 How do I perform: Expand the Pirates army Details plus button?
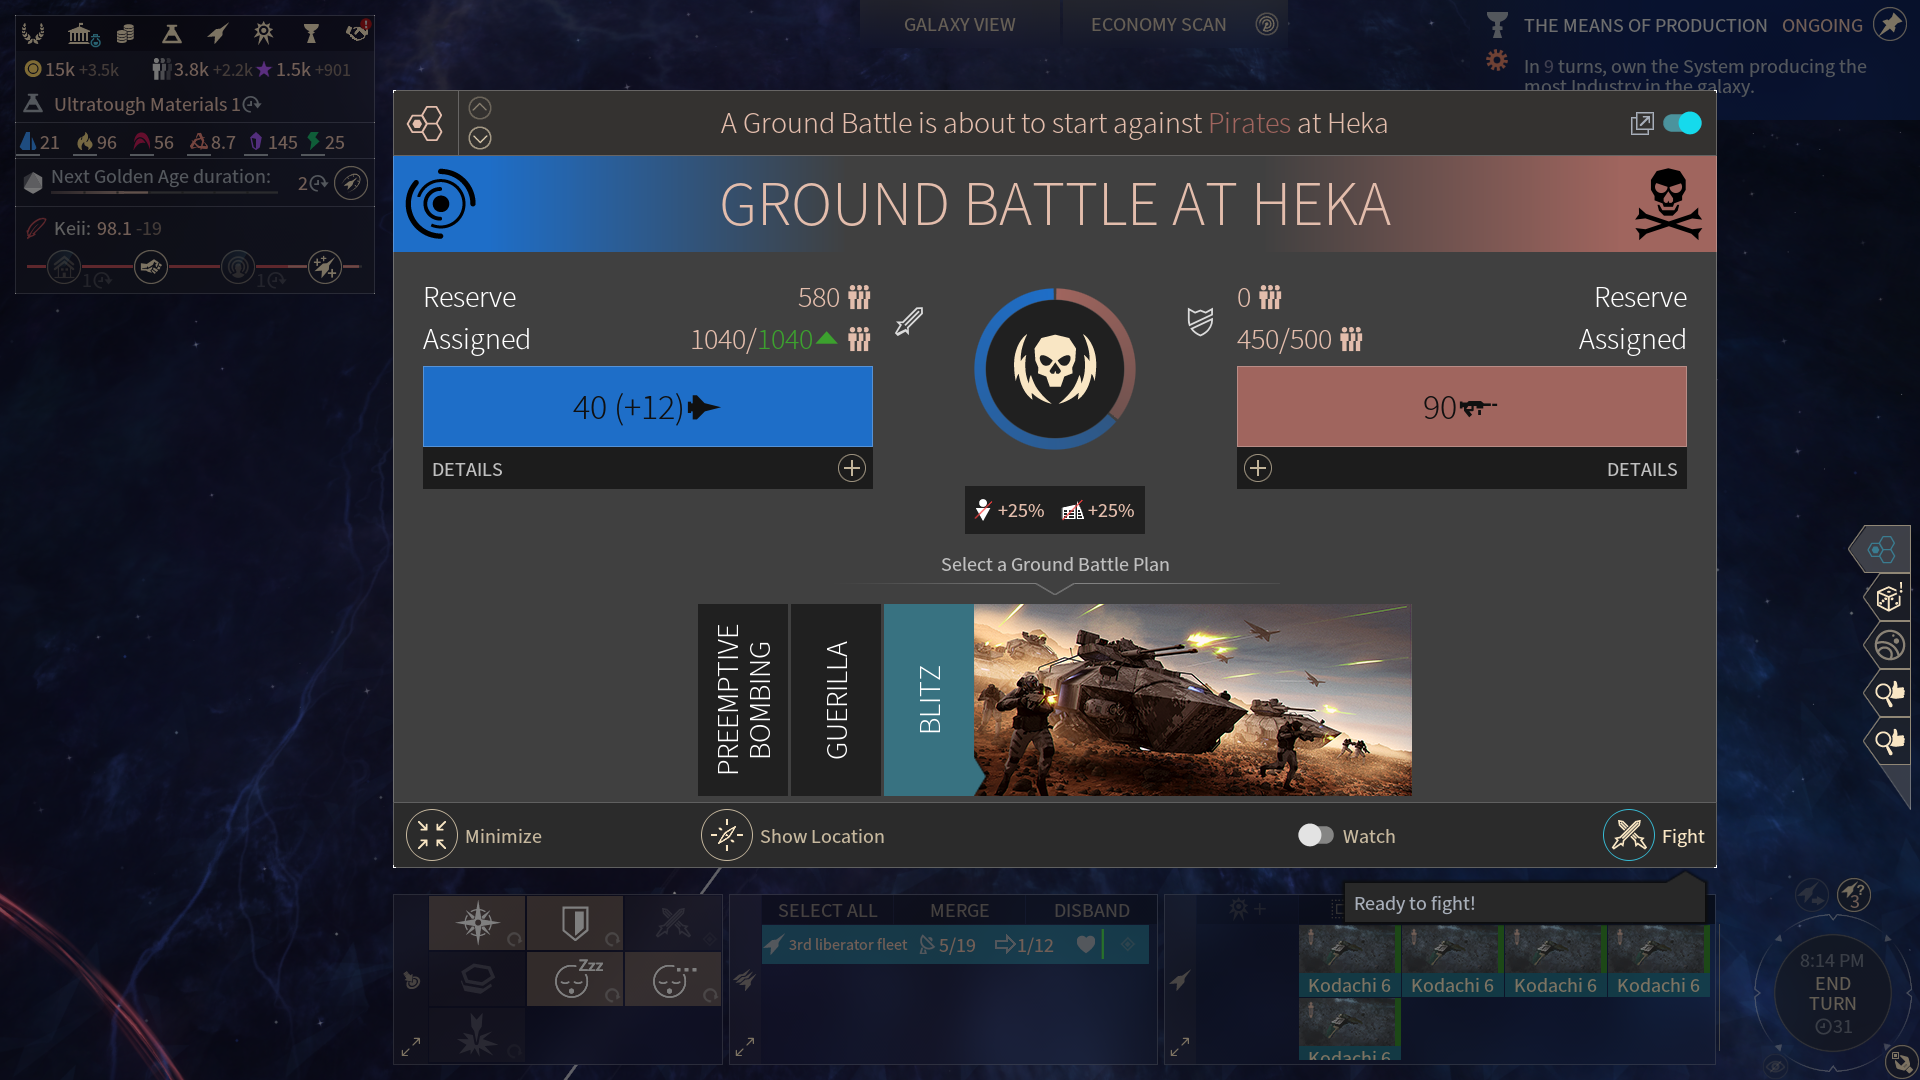[1258, 468]
